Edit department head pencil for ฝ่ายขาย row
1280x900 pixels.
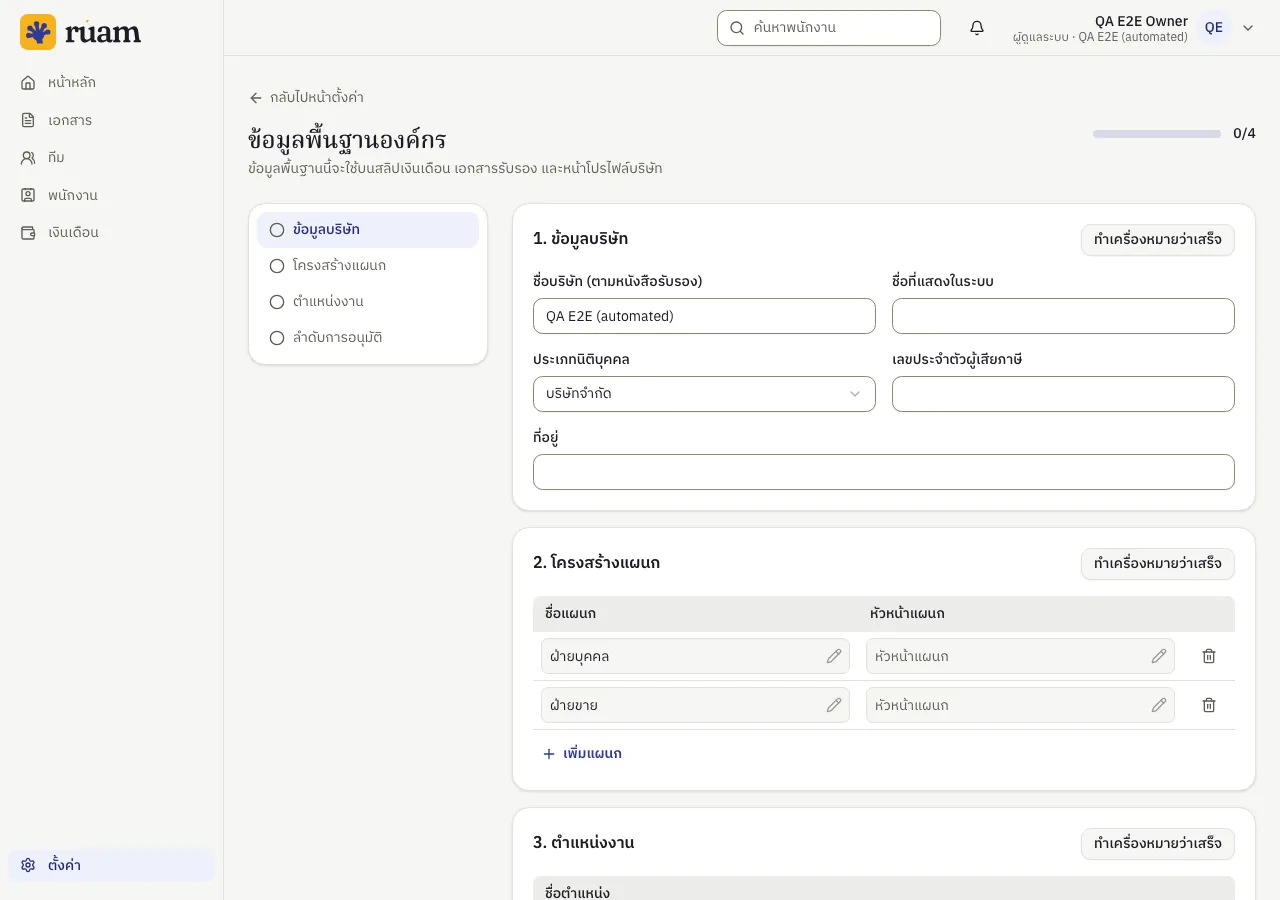[x=1159, y=705]
